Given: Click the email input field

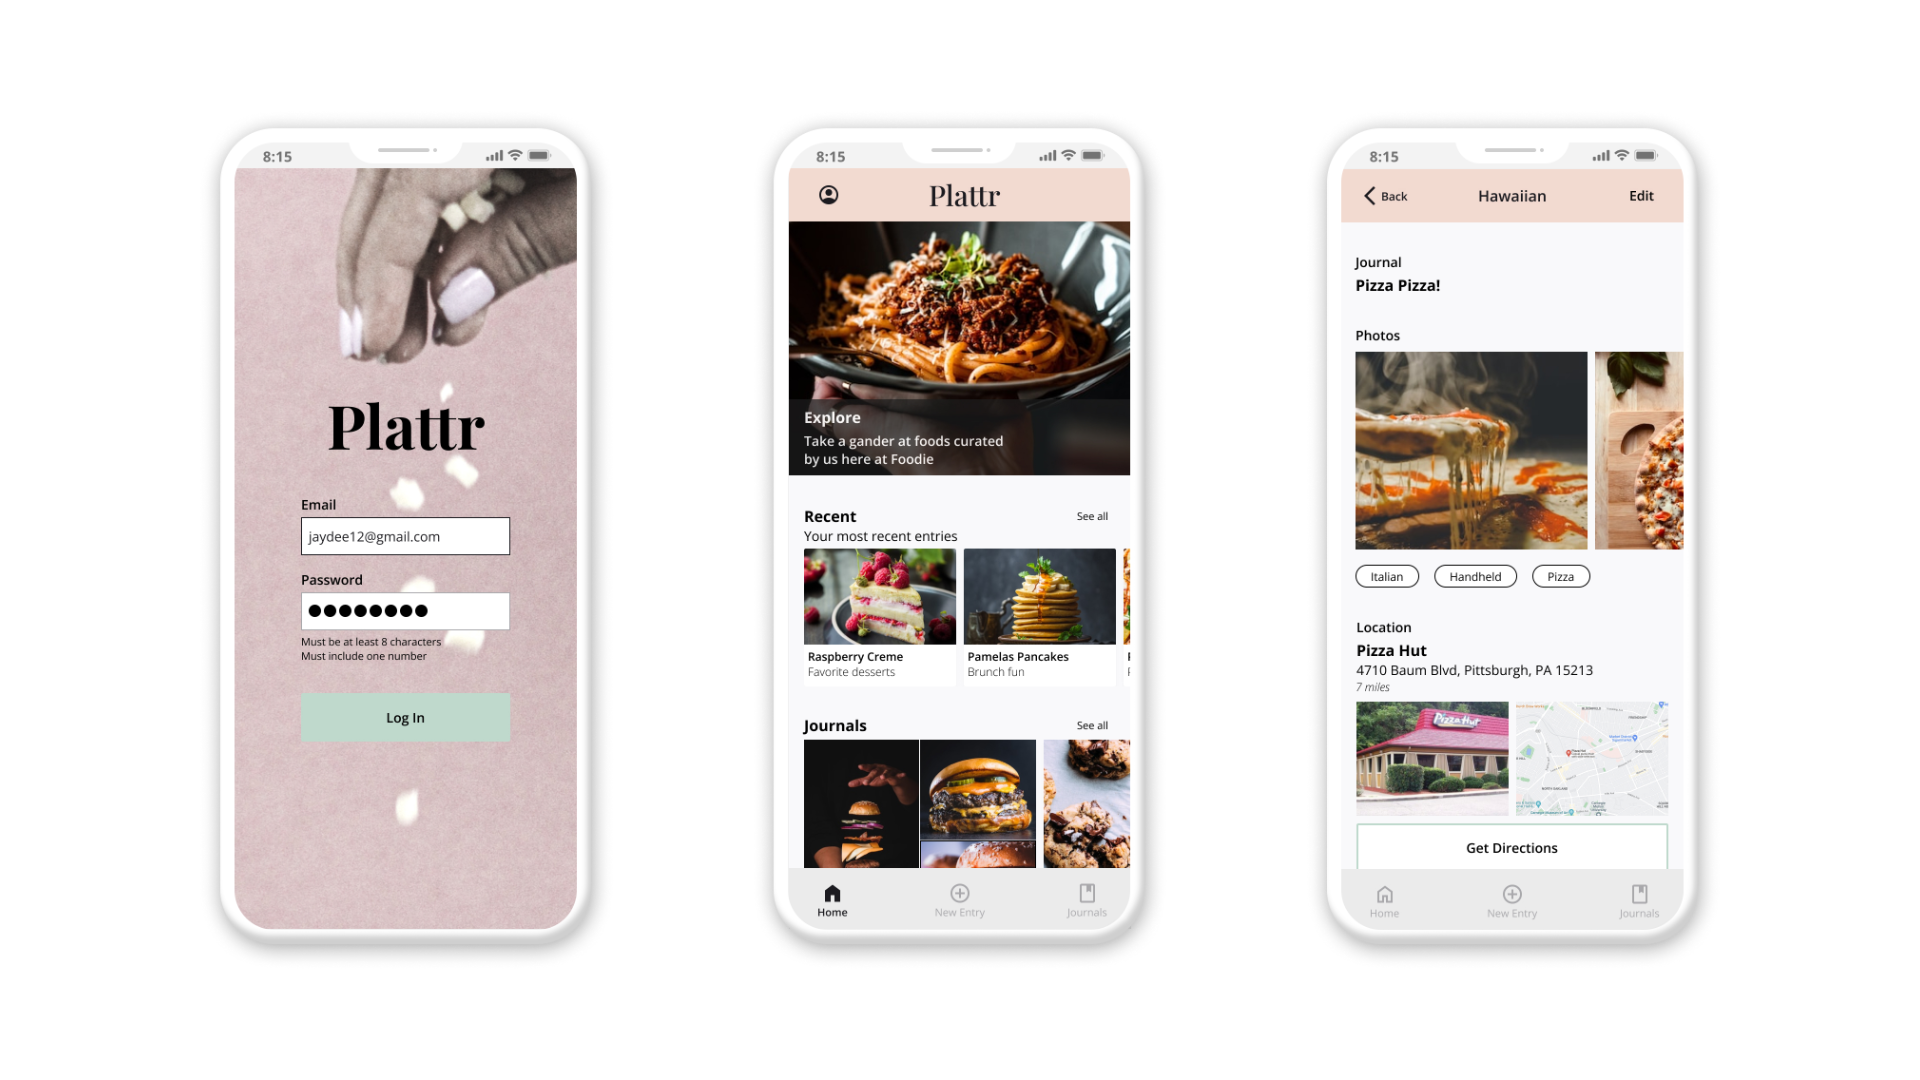Looking at the screenshot, I should click(x=405, y=535).
